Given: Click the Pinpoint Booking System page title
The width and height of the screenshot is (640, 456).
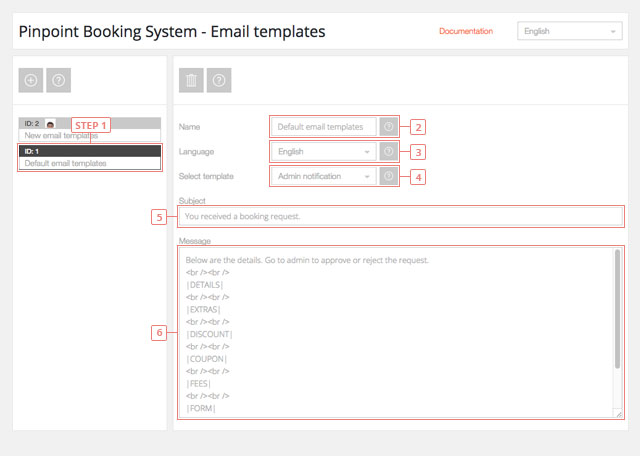Looking at the screenshot, I should pyautogui.click(x=172, y=31).
